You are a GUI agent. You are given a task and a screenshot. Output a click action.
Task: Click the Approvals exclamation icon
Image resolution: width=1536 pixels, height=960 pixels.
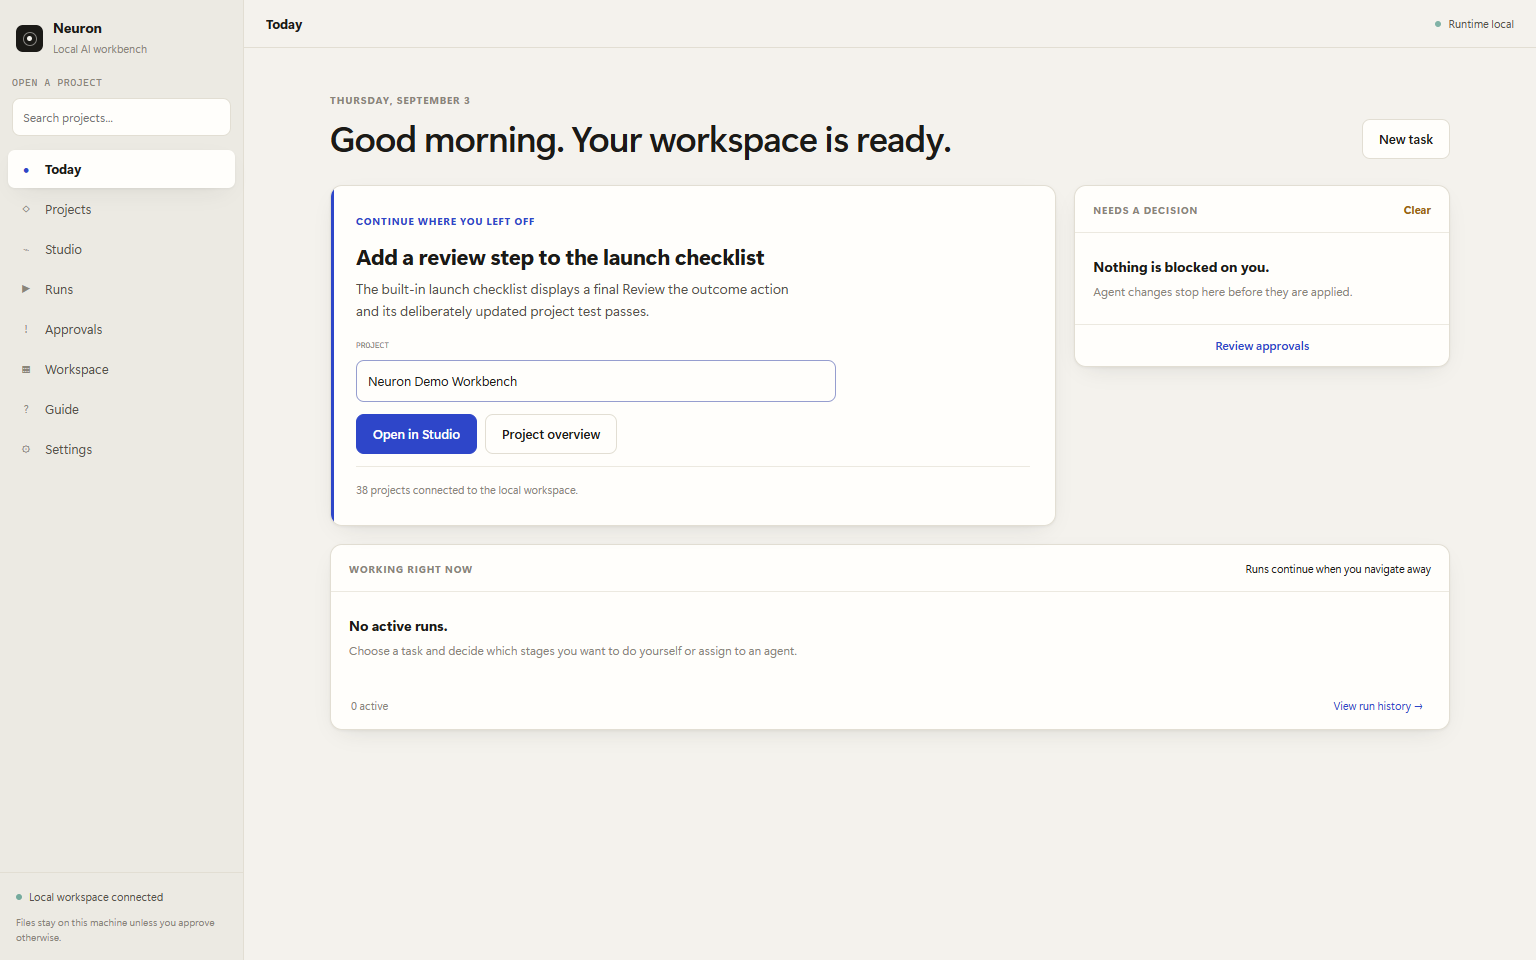point(26,329)
